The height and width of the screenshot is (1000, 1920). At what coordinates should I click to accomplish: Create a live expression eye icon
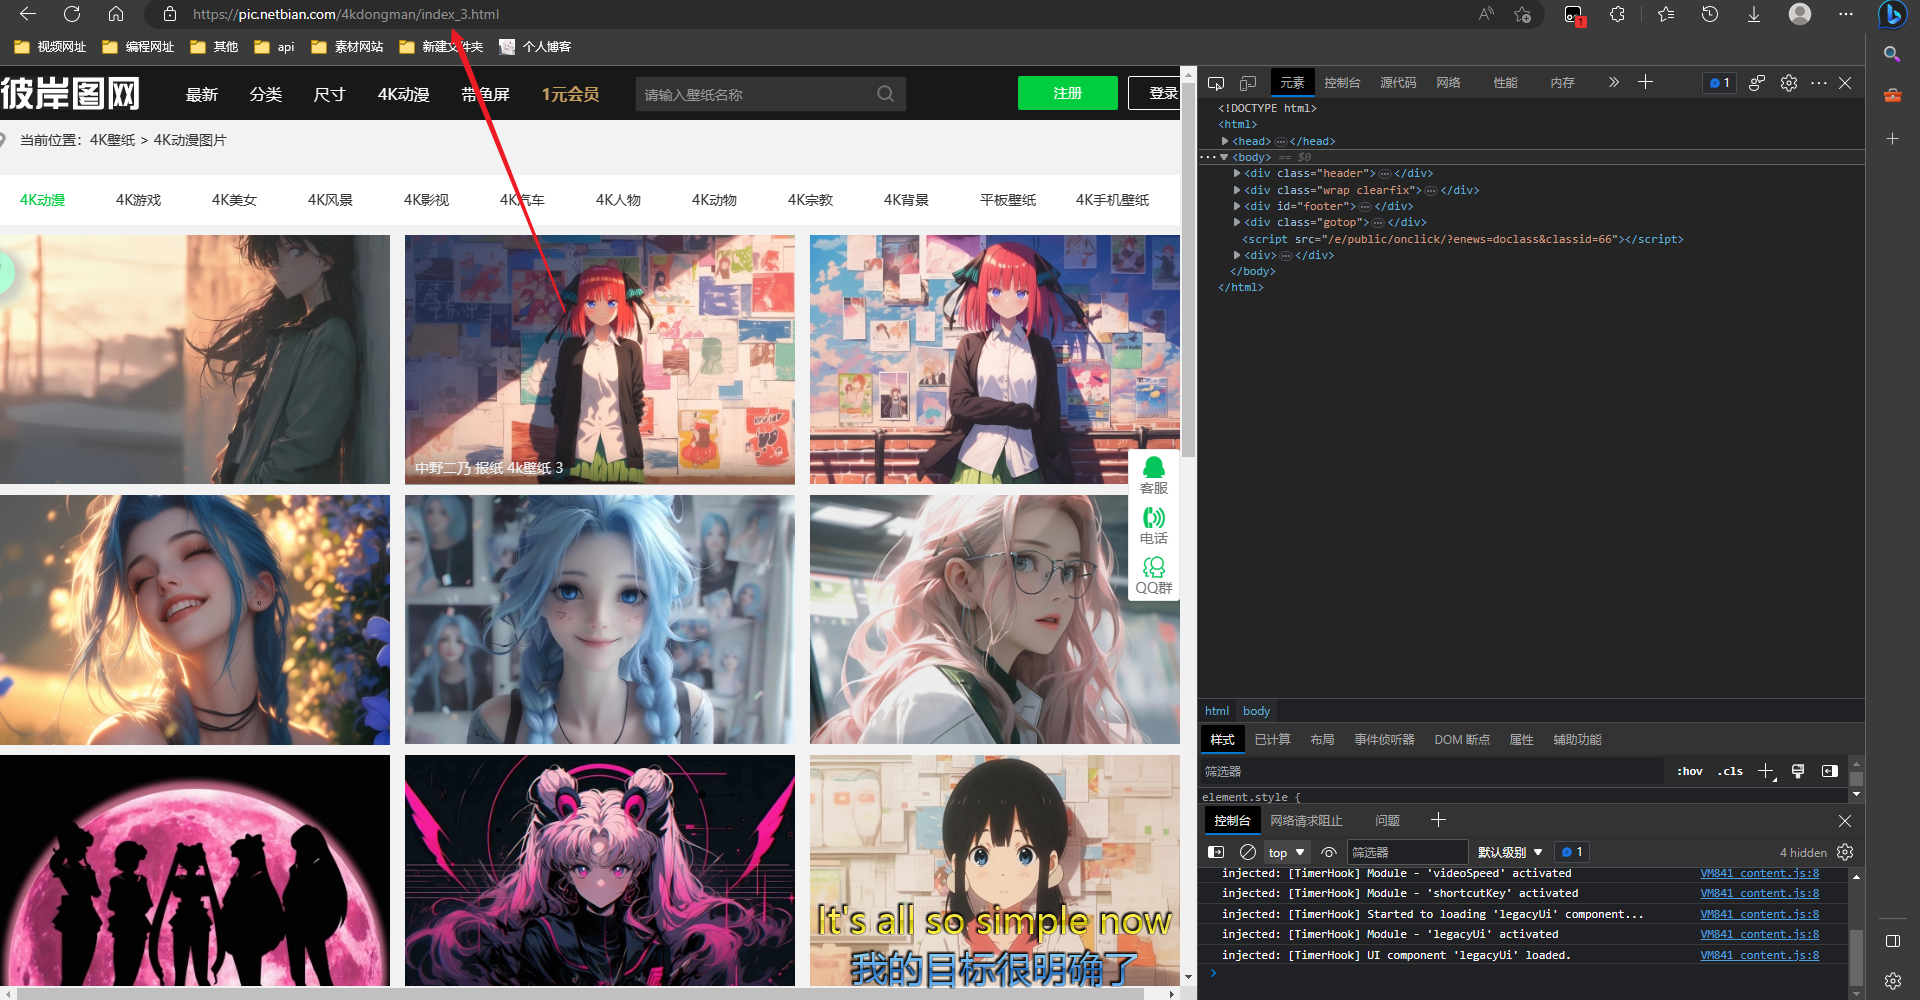tap(1329, 852)
